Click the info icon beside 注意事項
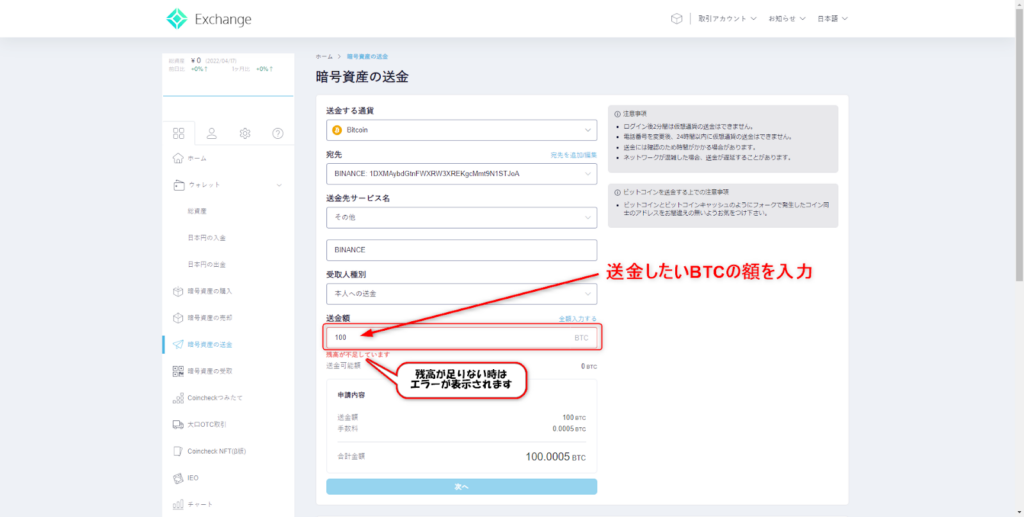Viewport: 1024px width, 517px height. tap(617, 114)
